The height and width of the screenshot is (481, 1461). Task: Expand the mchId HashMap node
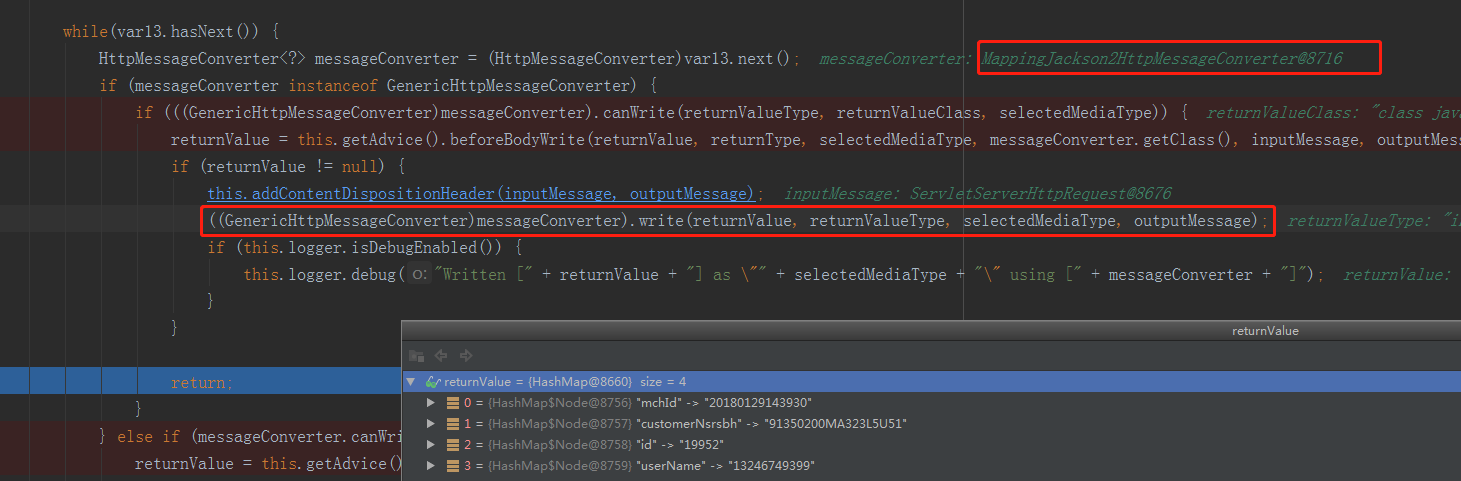pyautogui.click(x=431, y=403)
